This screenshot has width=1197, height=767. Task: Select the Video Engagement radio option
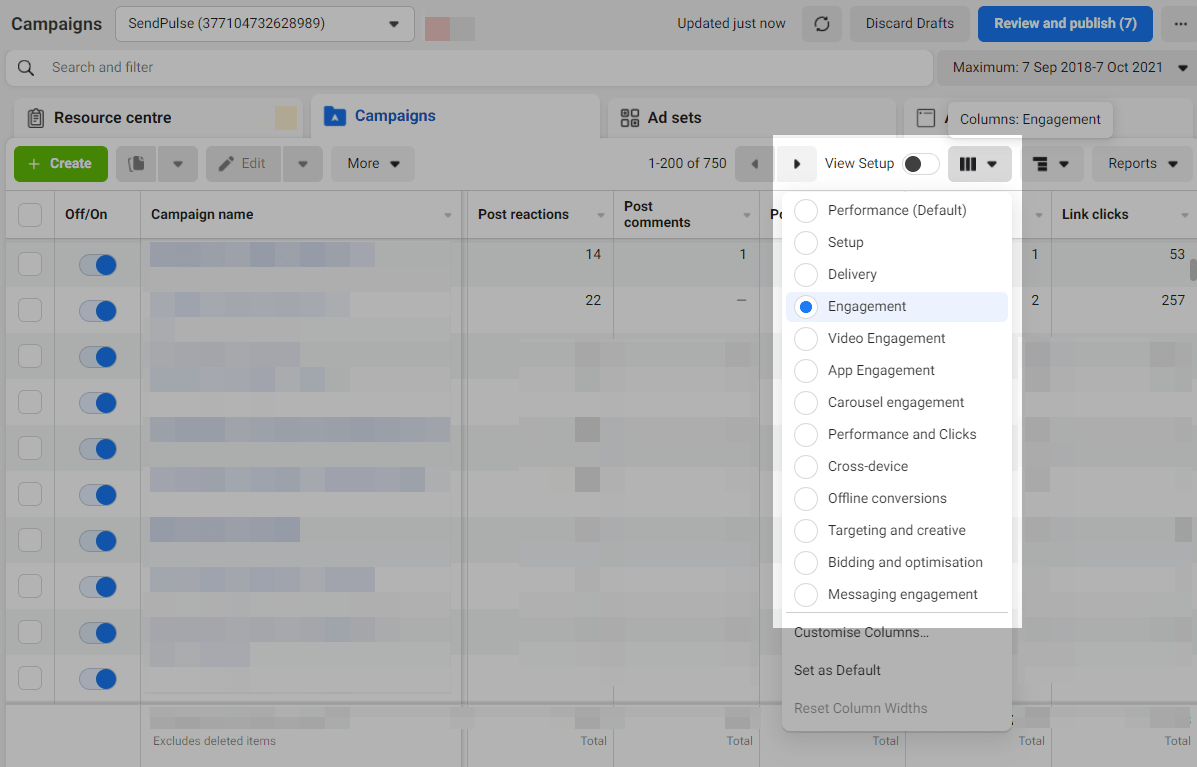coord(806,339)
